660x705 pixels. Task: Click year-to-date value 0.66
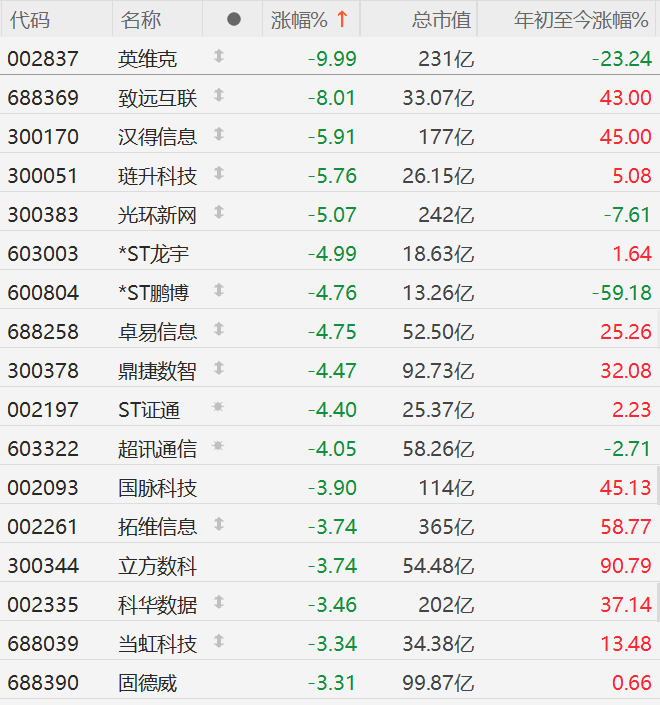(x=632, y=683)
